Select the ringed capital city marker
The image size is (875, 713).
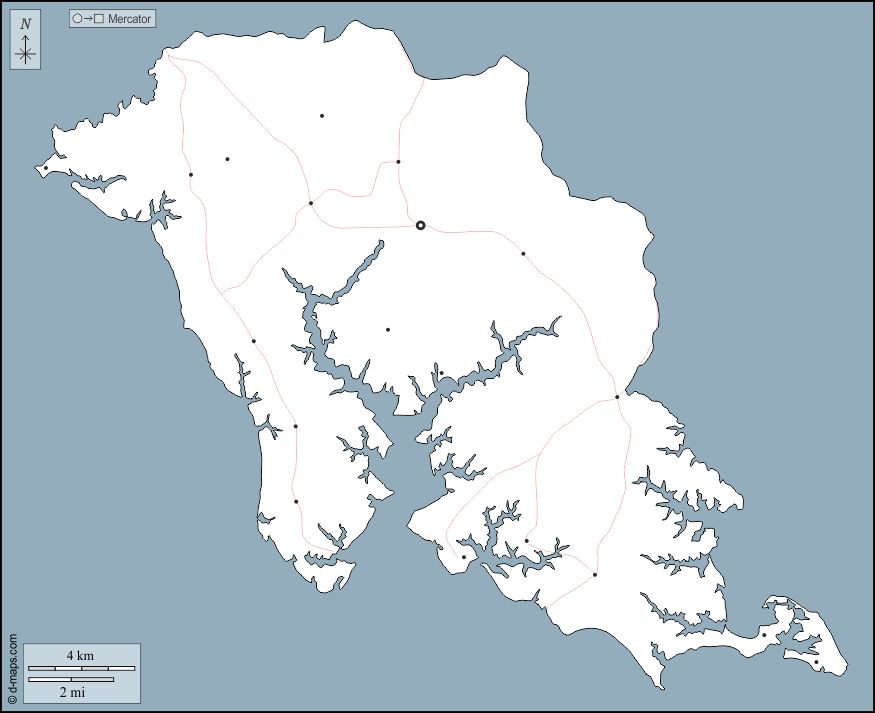421,226
